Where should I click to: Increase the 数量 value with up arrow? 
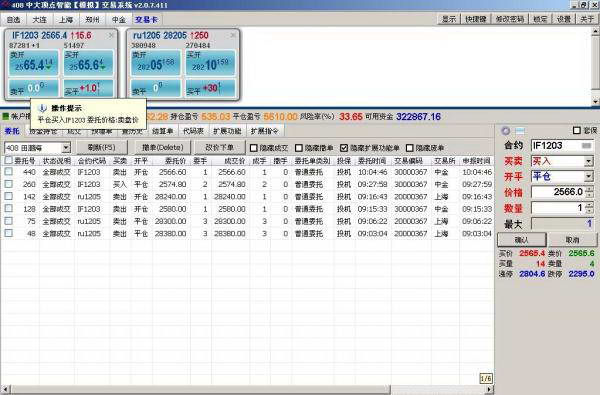[x=589, y=205]
